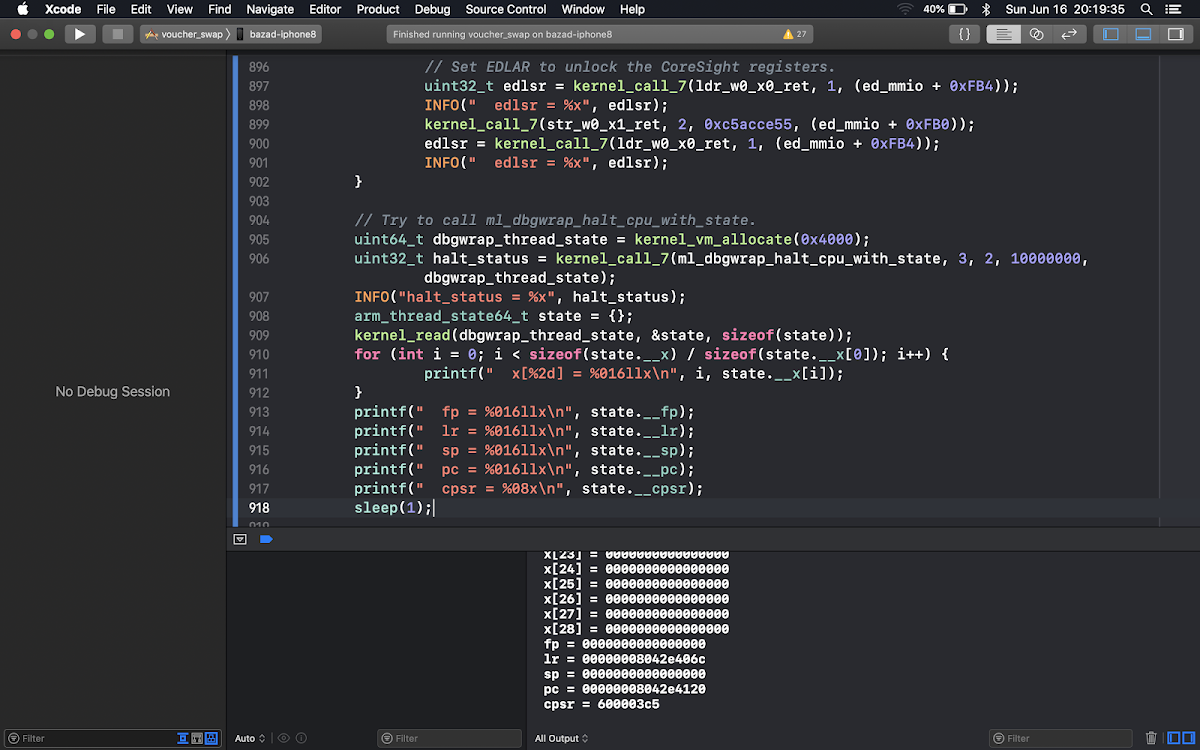Toggle the Inspector panel visibility

click(1174, 33)
